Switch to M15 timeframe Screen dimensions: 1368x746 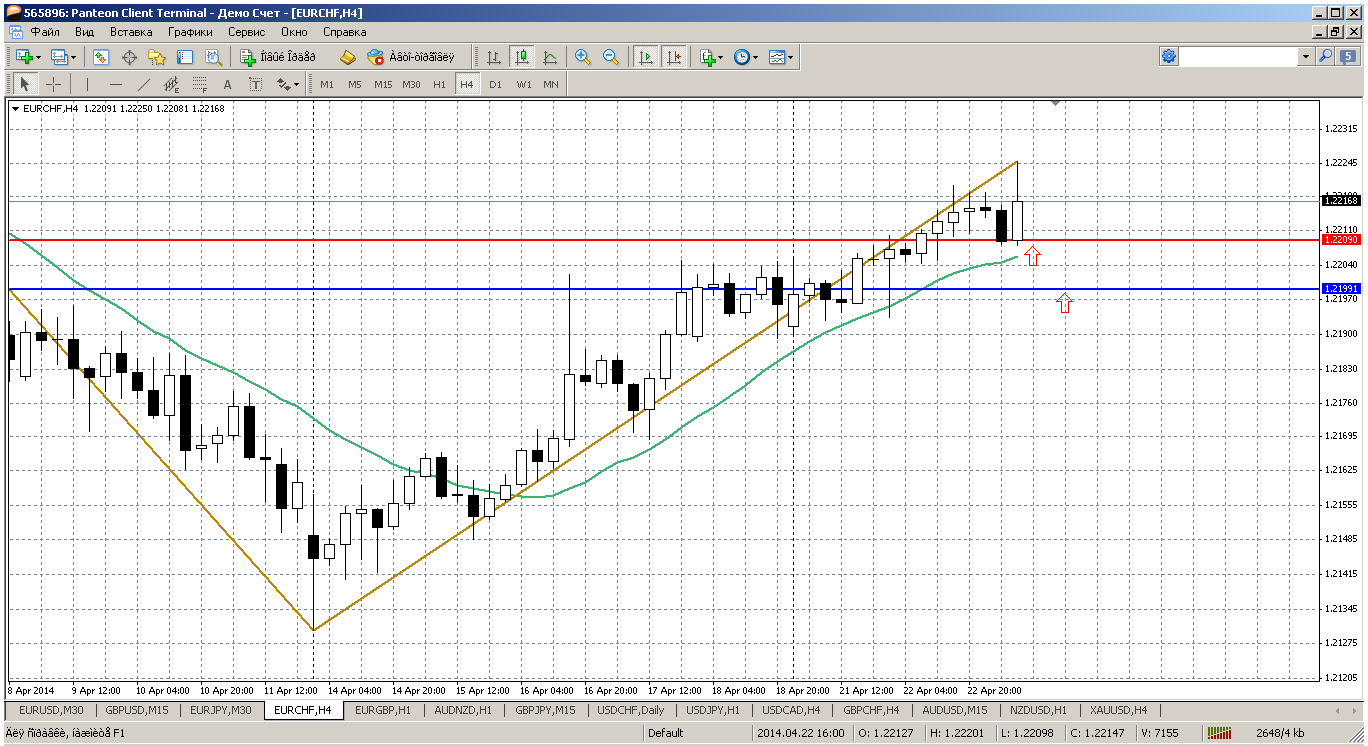tap(383, 84)
